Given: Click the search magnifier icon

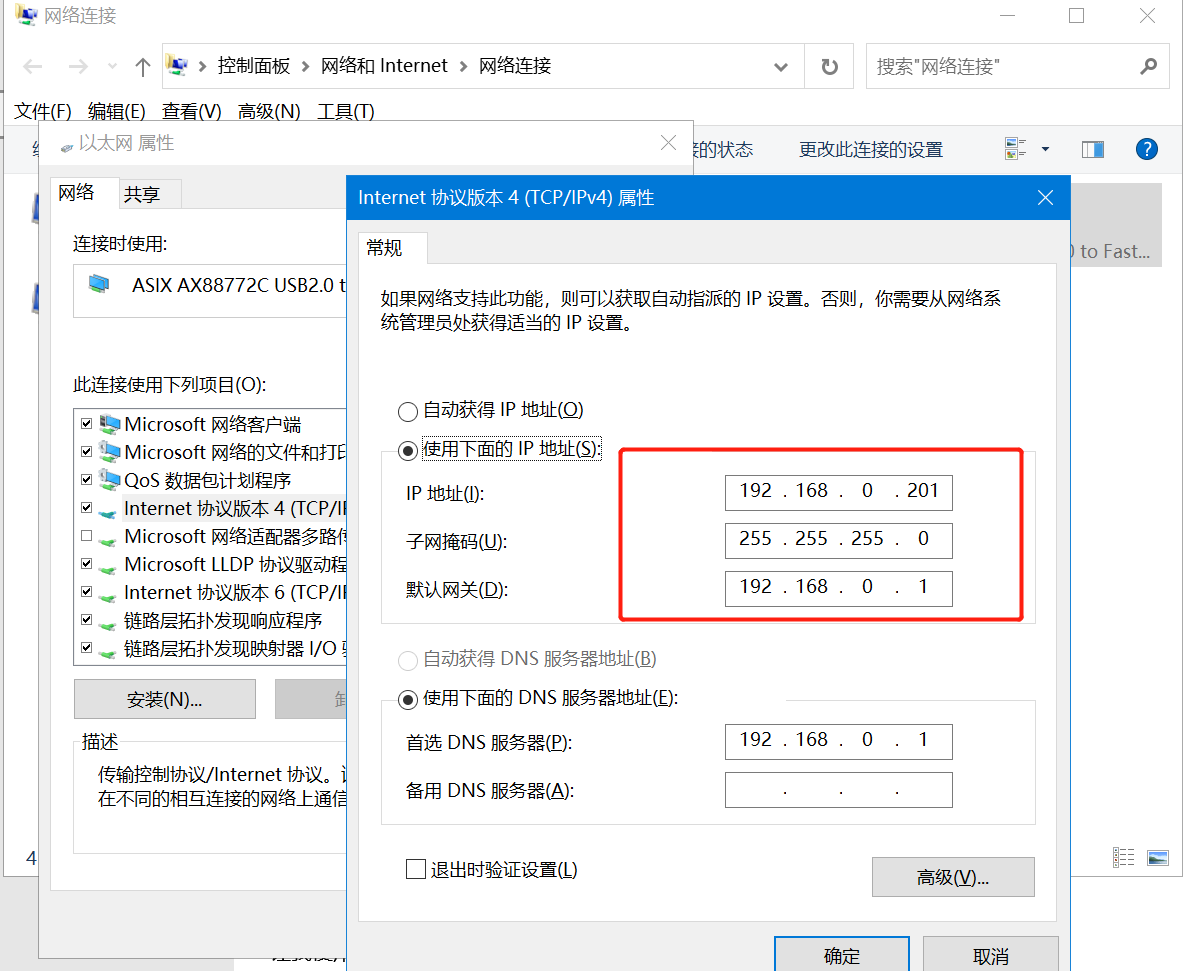Looking at the screenshot, I should [x=1147, y=67].
